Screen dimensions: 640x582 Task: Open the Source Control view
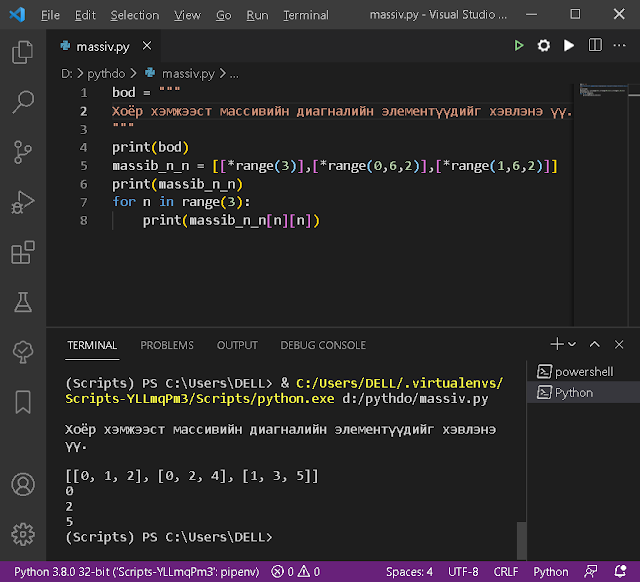(x=23, y=152)
